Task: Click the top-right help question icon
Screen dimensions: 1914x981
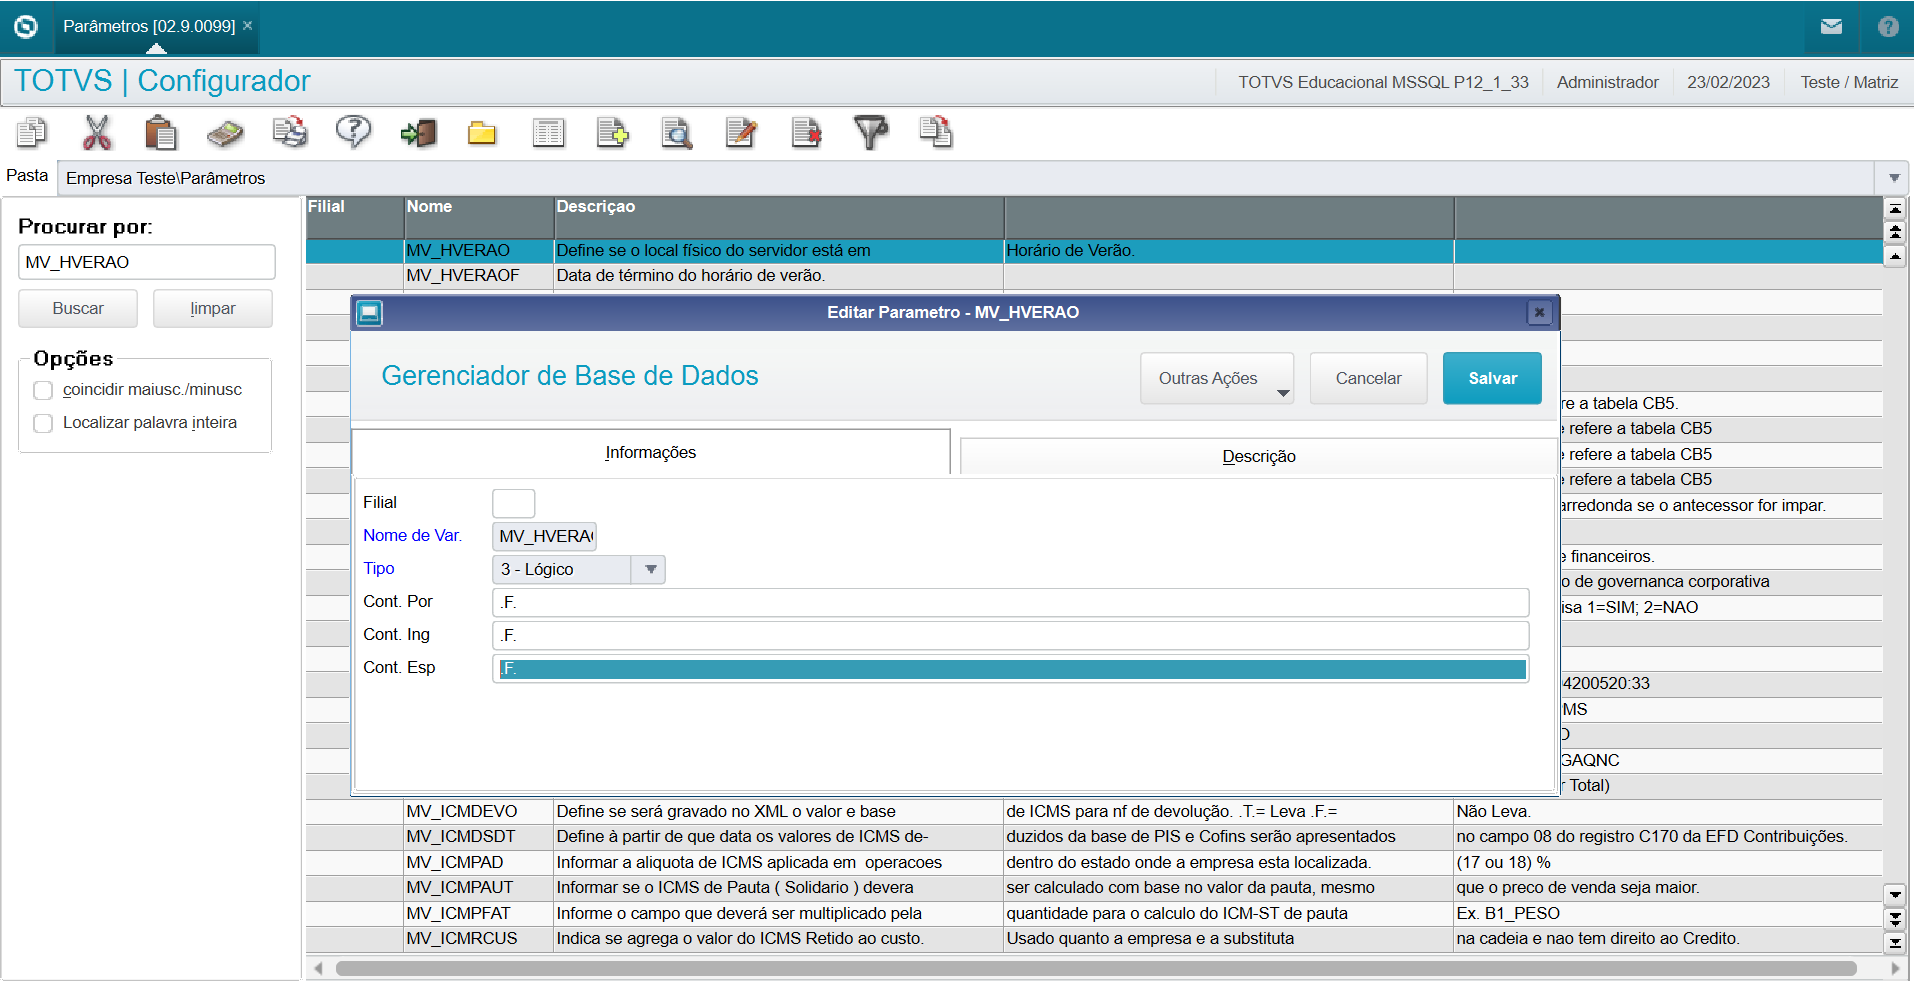Action: tap(1888, 27)
